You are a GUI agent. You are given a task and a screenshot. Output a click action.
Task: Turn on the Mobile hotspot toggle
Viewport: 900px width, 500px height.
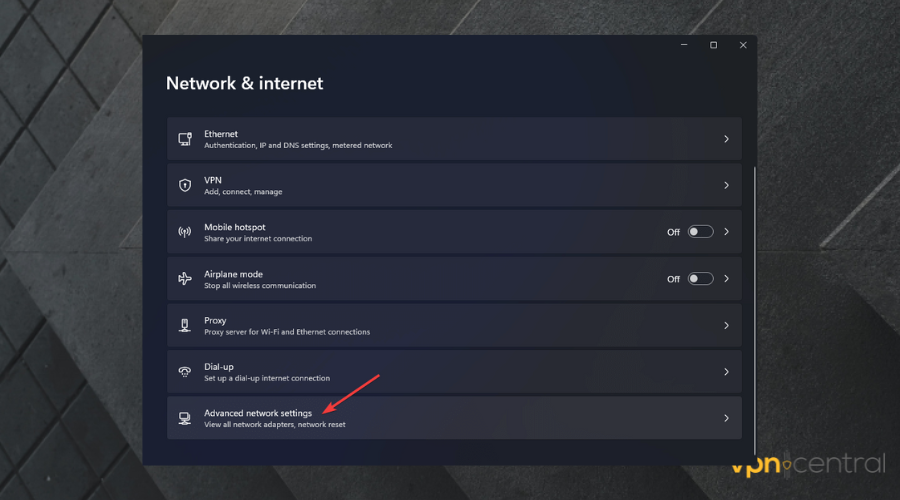(x=700, y=232)
